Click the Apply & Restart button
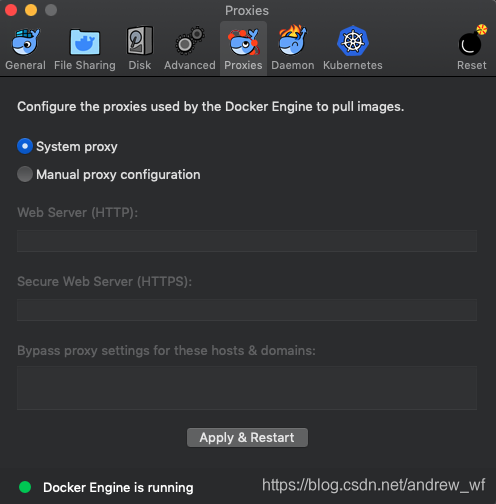 click(x=247, y=437)
